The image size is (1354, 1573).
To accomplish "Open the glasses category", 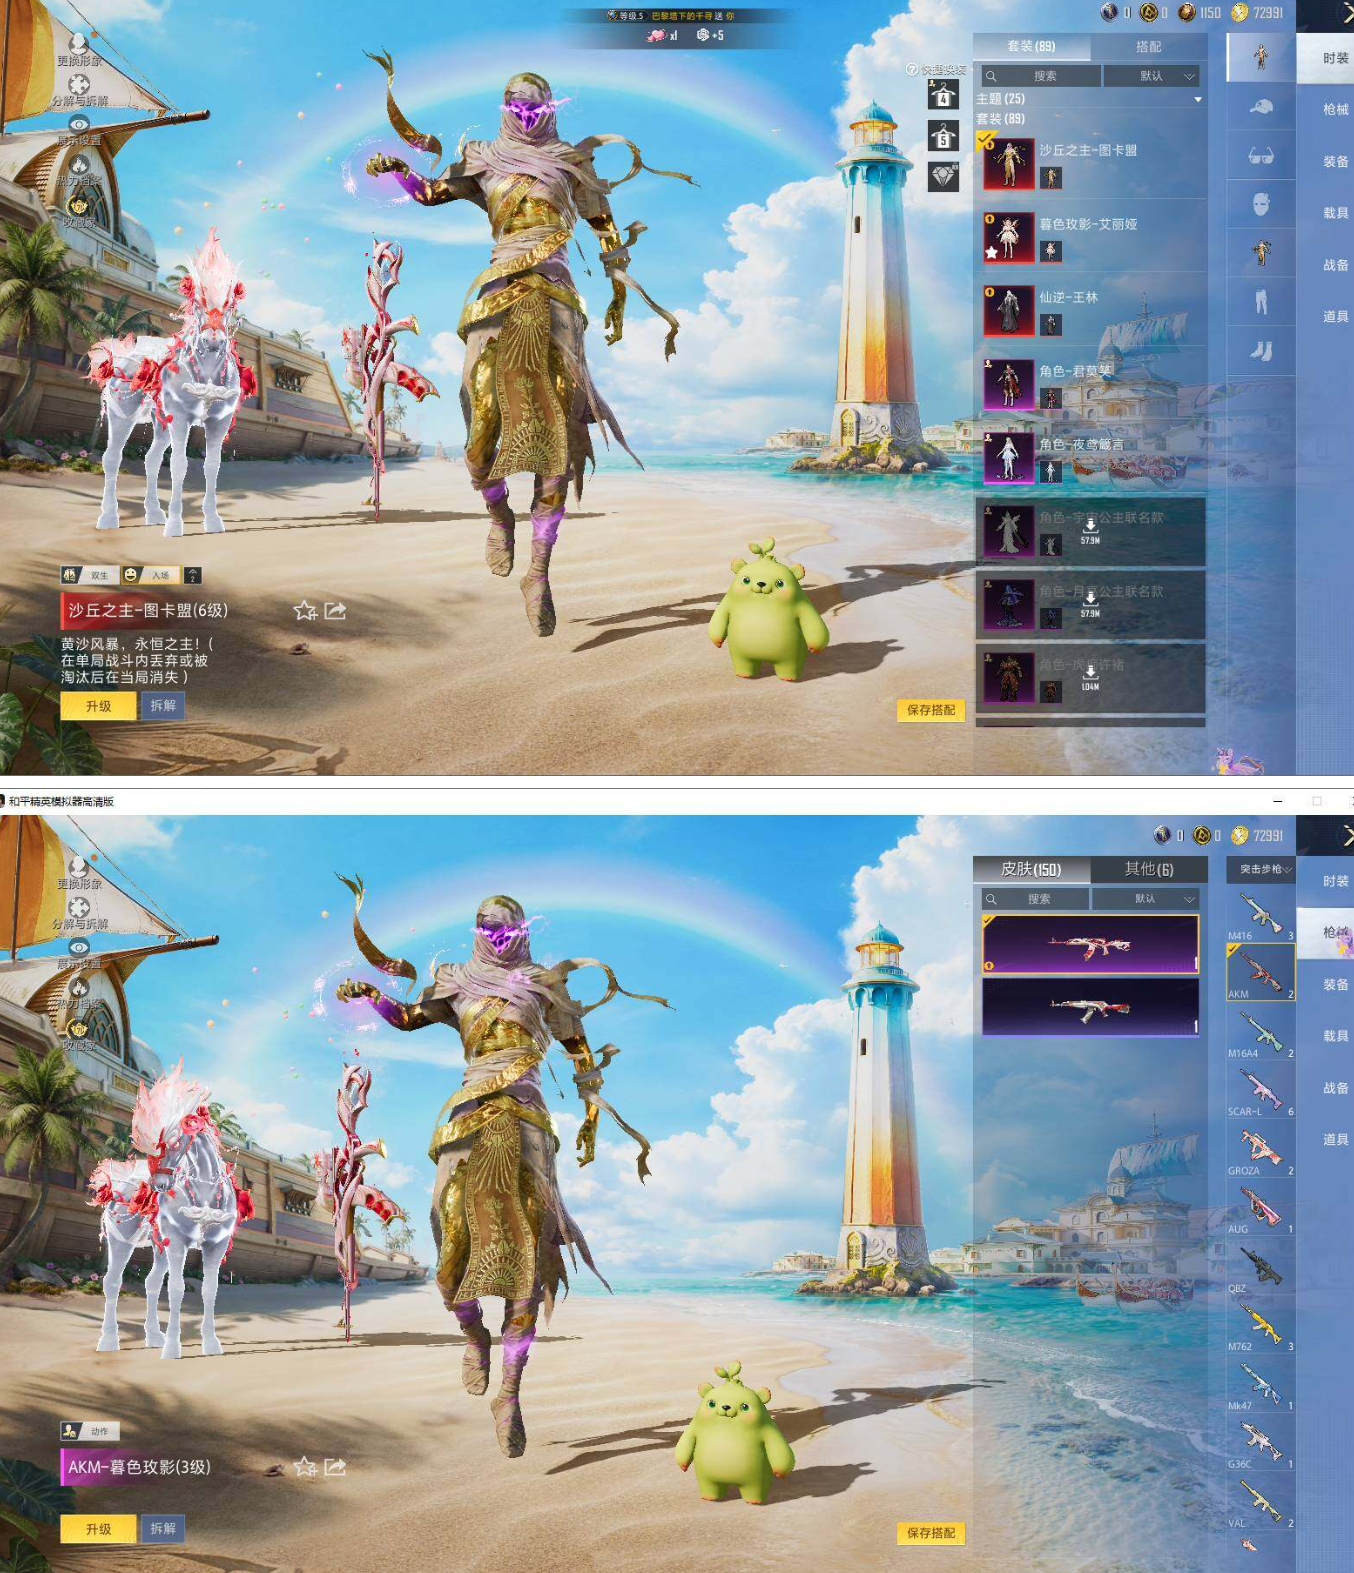I will tap(1261, 156).
